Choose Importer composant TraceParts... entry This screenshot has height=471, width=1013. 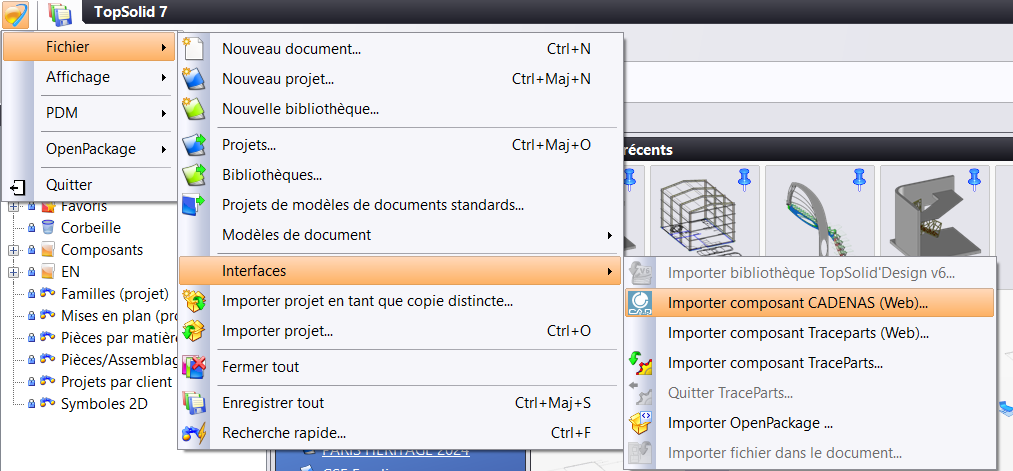point(810,363)
